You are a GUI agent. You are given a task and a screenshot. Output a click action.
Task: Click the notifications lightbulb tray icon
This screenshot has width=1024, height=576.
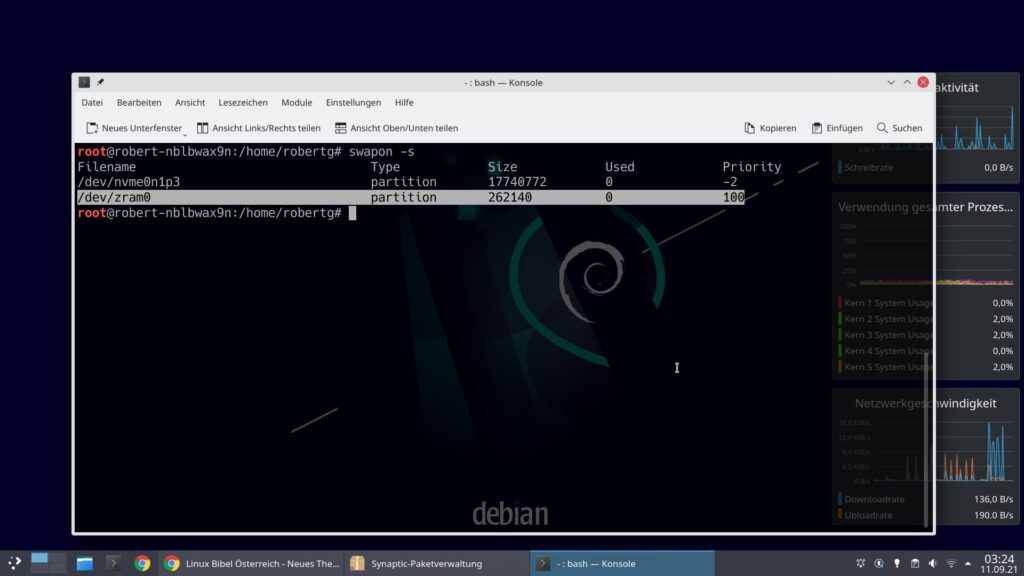coord(897,563)
